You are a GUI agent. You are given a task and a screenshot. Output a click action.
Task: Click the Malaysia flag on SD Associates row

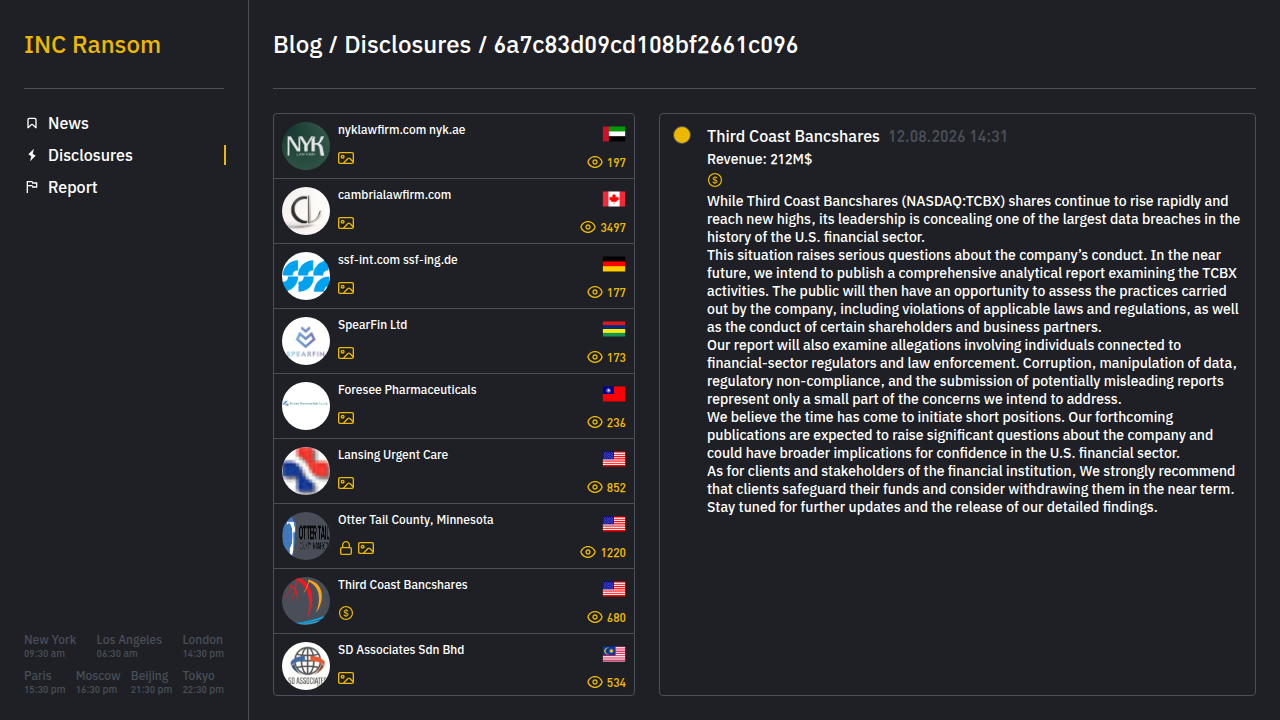[x=614, y=654]
